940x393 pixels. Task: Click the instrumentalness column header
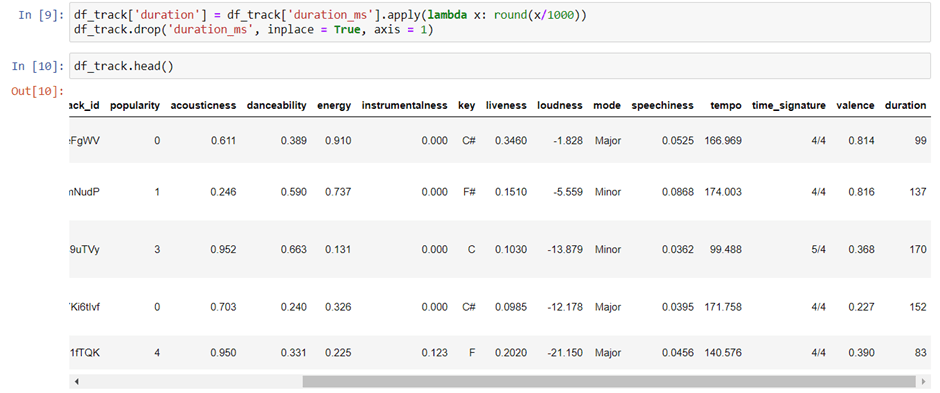[x=405, y=105]
